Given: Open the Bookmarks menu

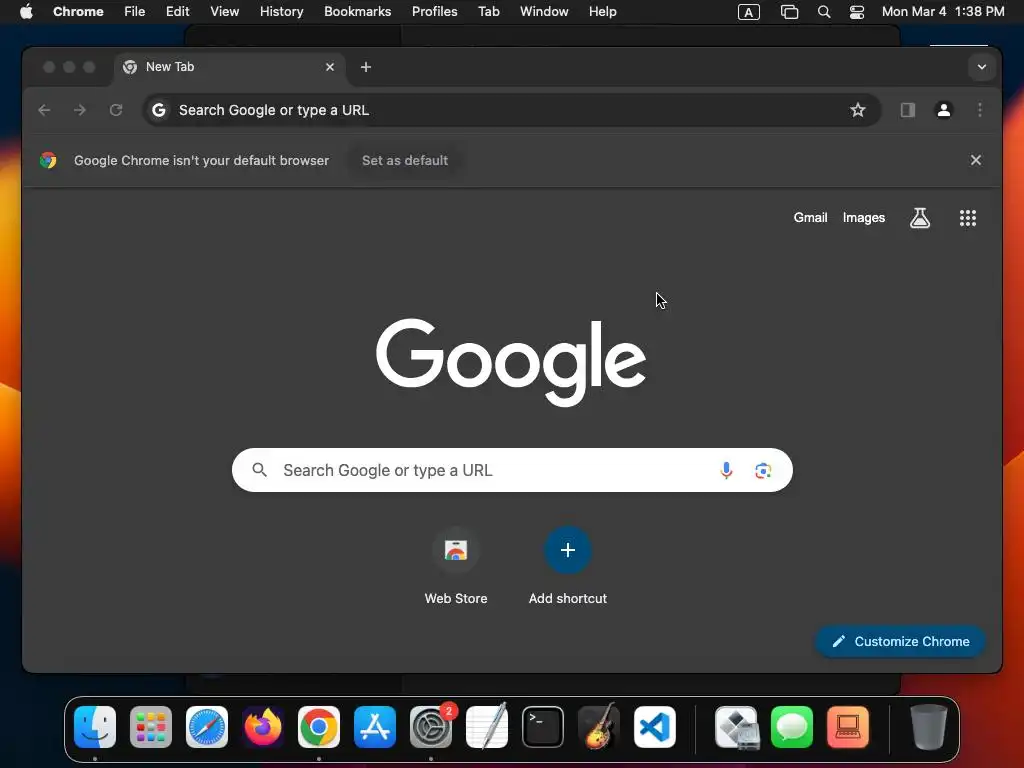Looking at the screenshot, I should pyautogui.click(x=358, y=12).
